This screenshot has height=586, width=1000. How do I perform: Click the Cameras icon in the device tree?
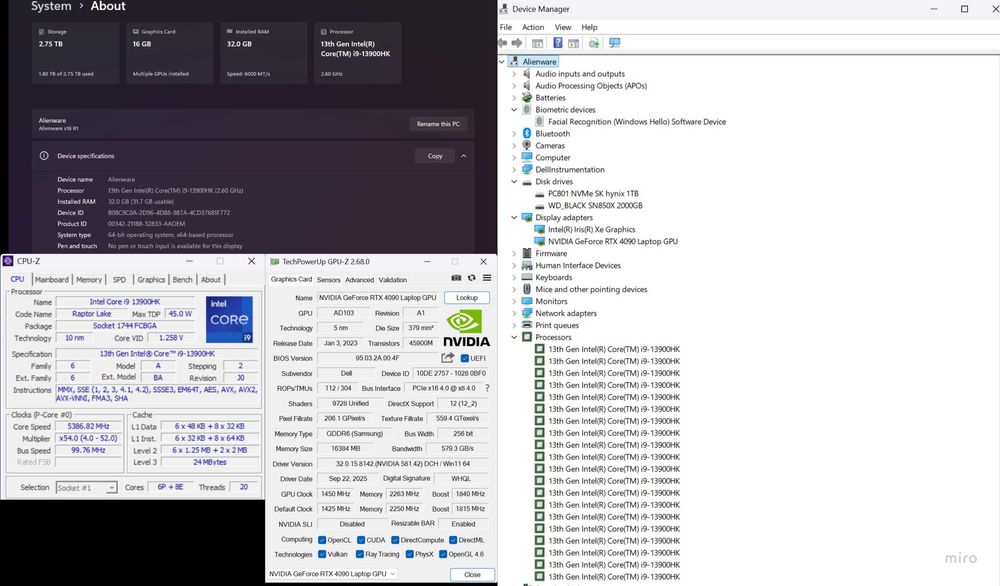pyautogui.click(x=527, y=145)
